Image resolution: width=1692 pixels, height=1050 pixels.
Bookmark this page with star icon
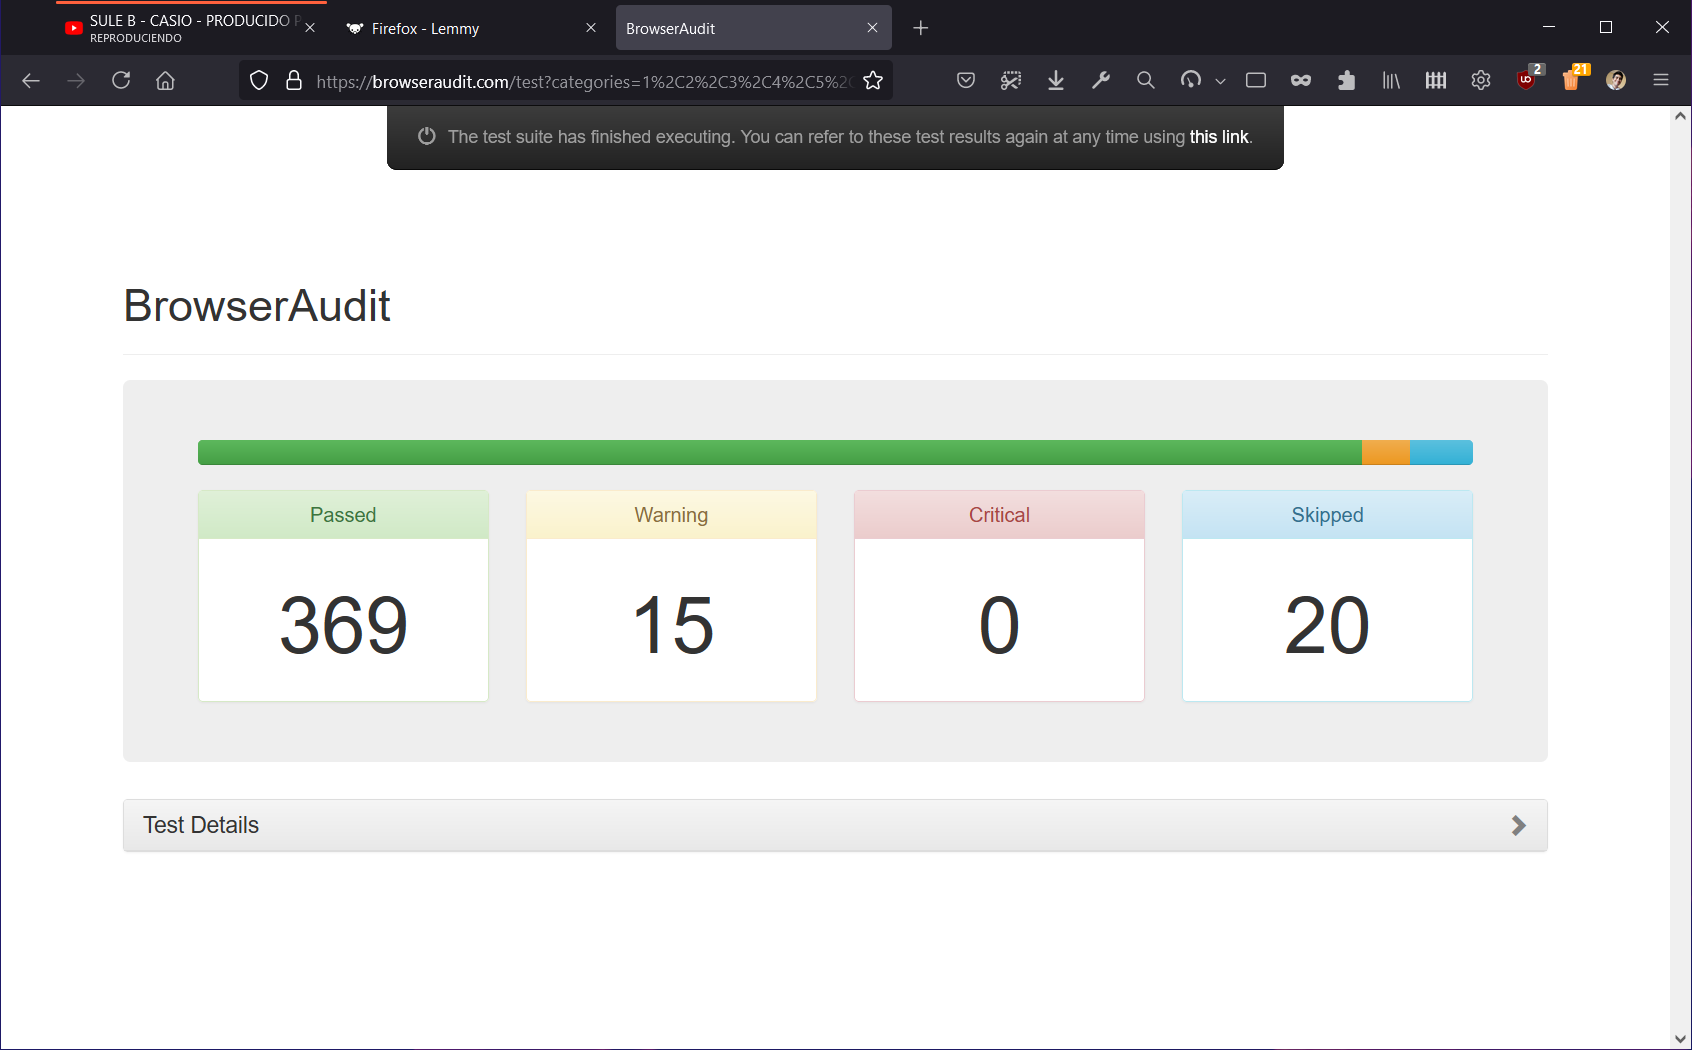click(x=873, y=81)
